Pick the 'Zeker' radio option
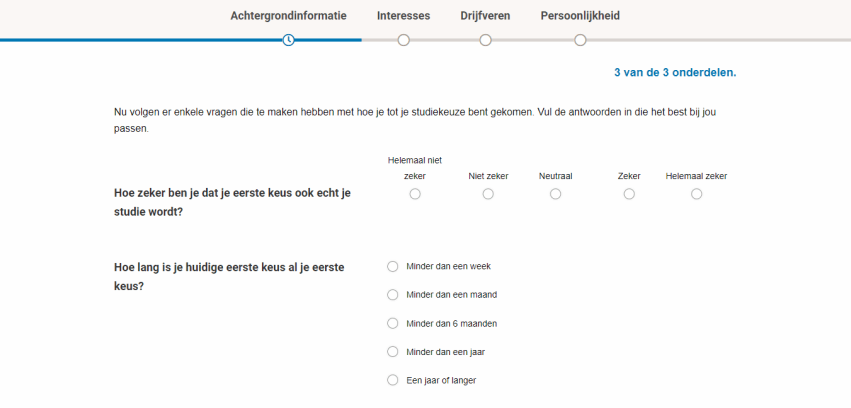 click(629, 194)
